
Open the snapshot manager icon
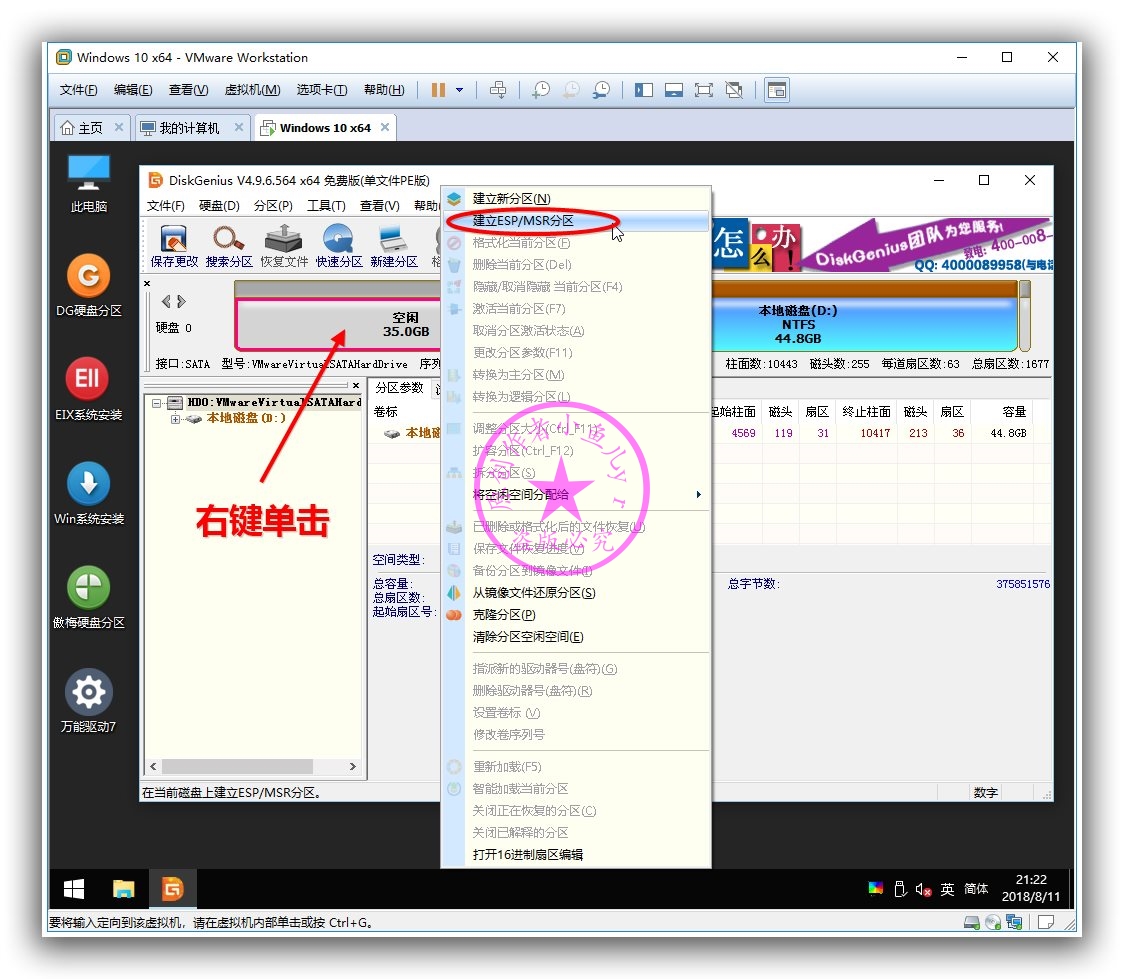coord(601,90)
